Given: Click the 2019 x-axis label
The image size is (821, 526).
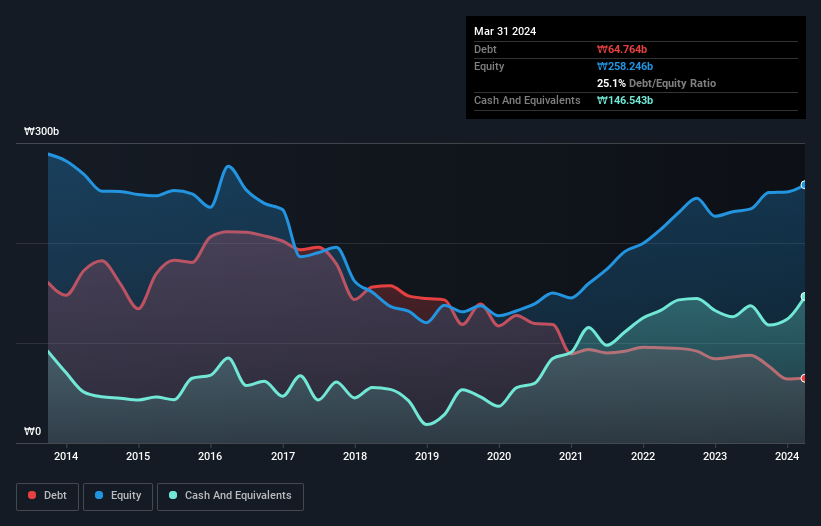Looking at the screenshot, I should [x=427, y=456].
